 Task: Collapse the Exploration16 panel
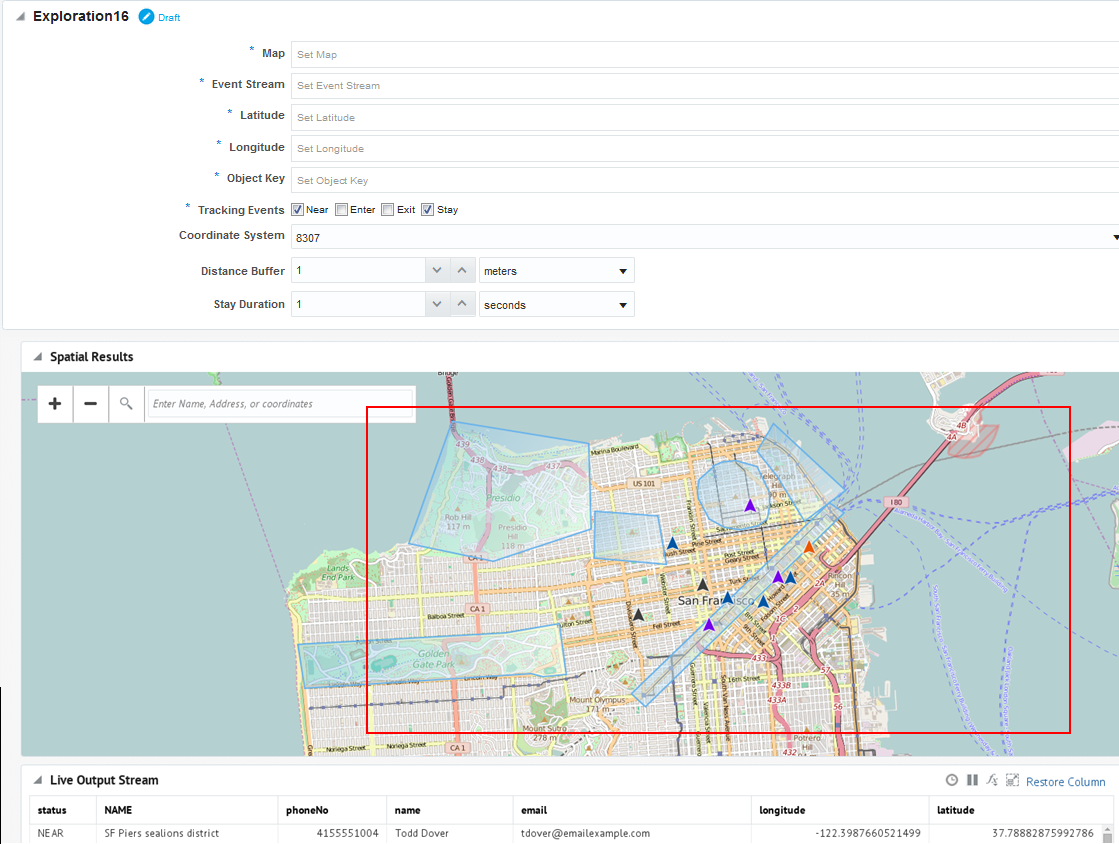[x=20, y=16]
